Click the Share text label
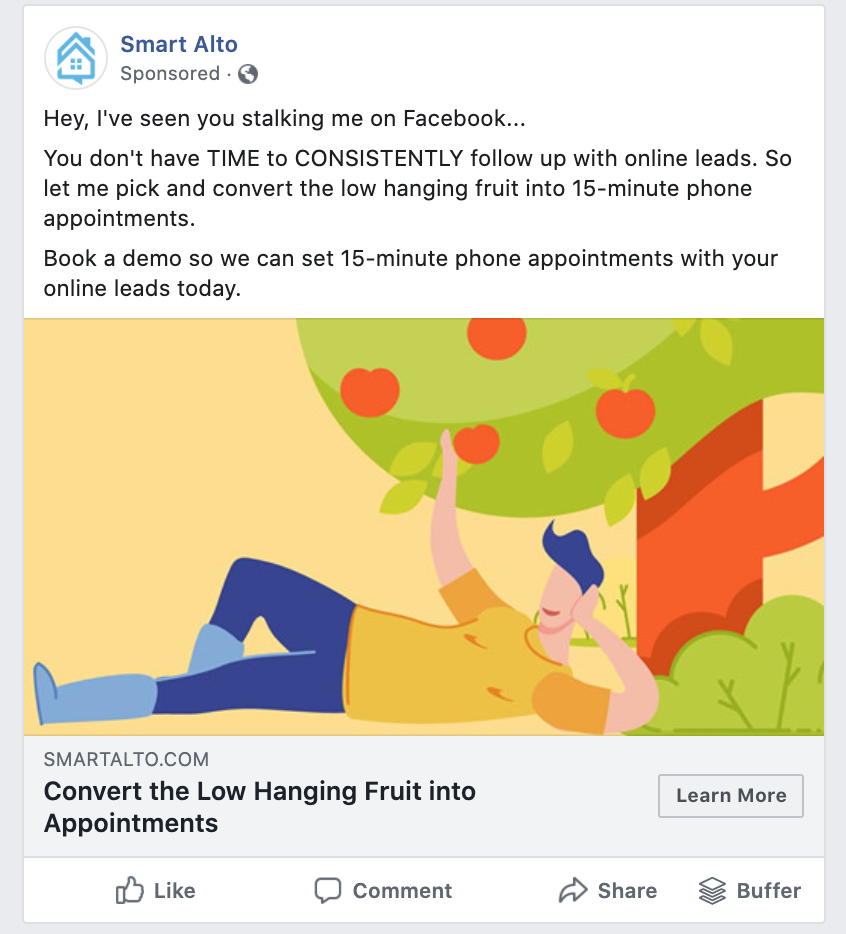 [627, 891]
